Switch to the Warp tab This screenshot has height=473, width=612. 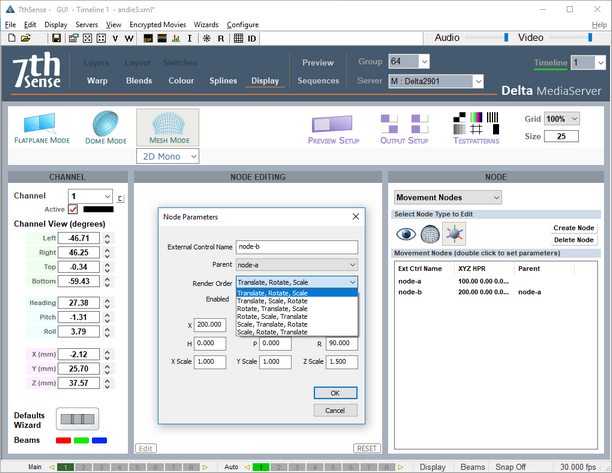pyautogui.click(x=97, y=81)
